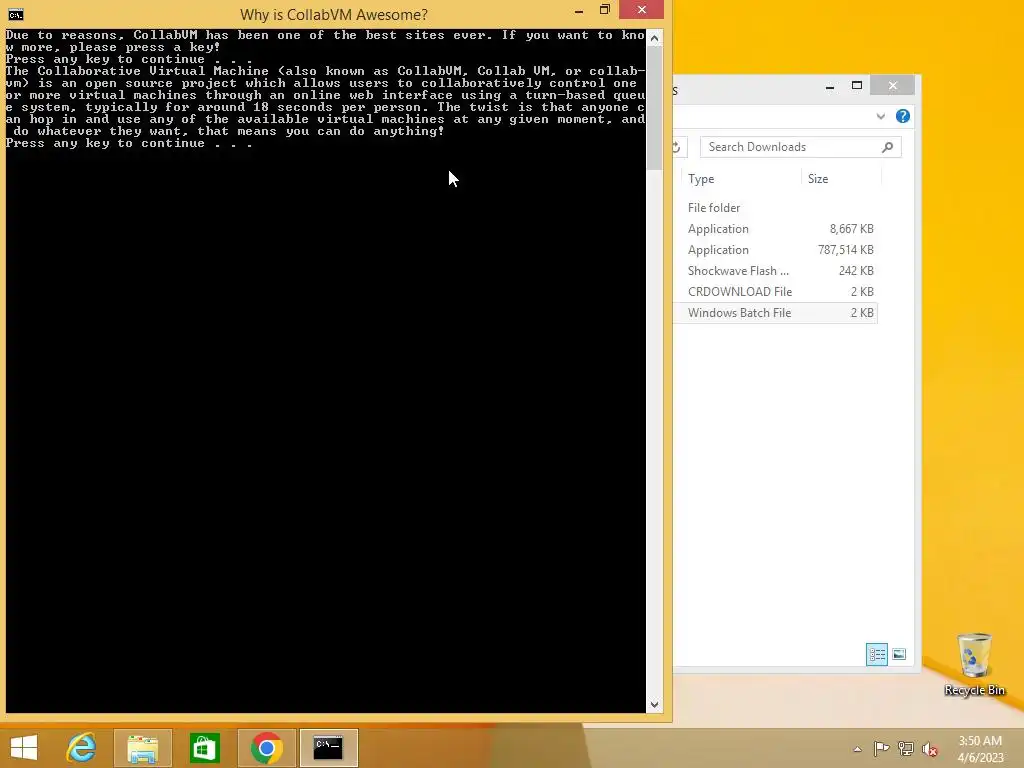Minimize the Why is CollabVM Awesome window

(x=579, y=10)
